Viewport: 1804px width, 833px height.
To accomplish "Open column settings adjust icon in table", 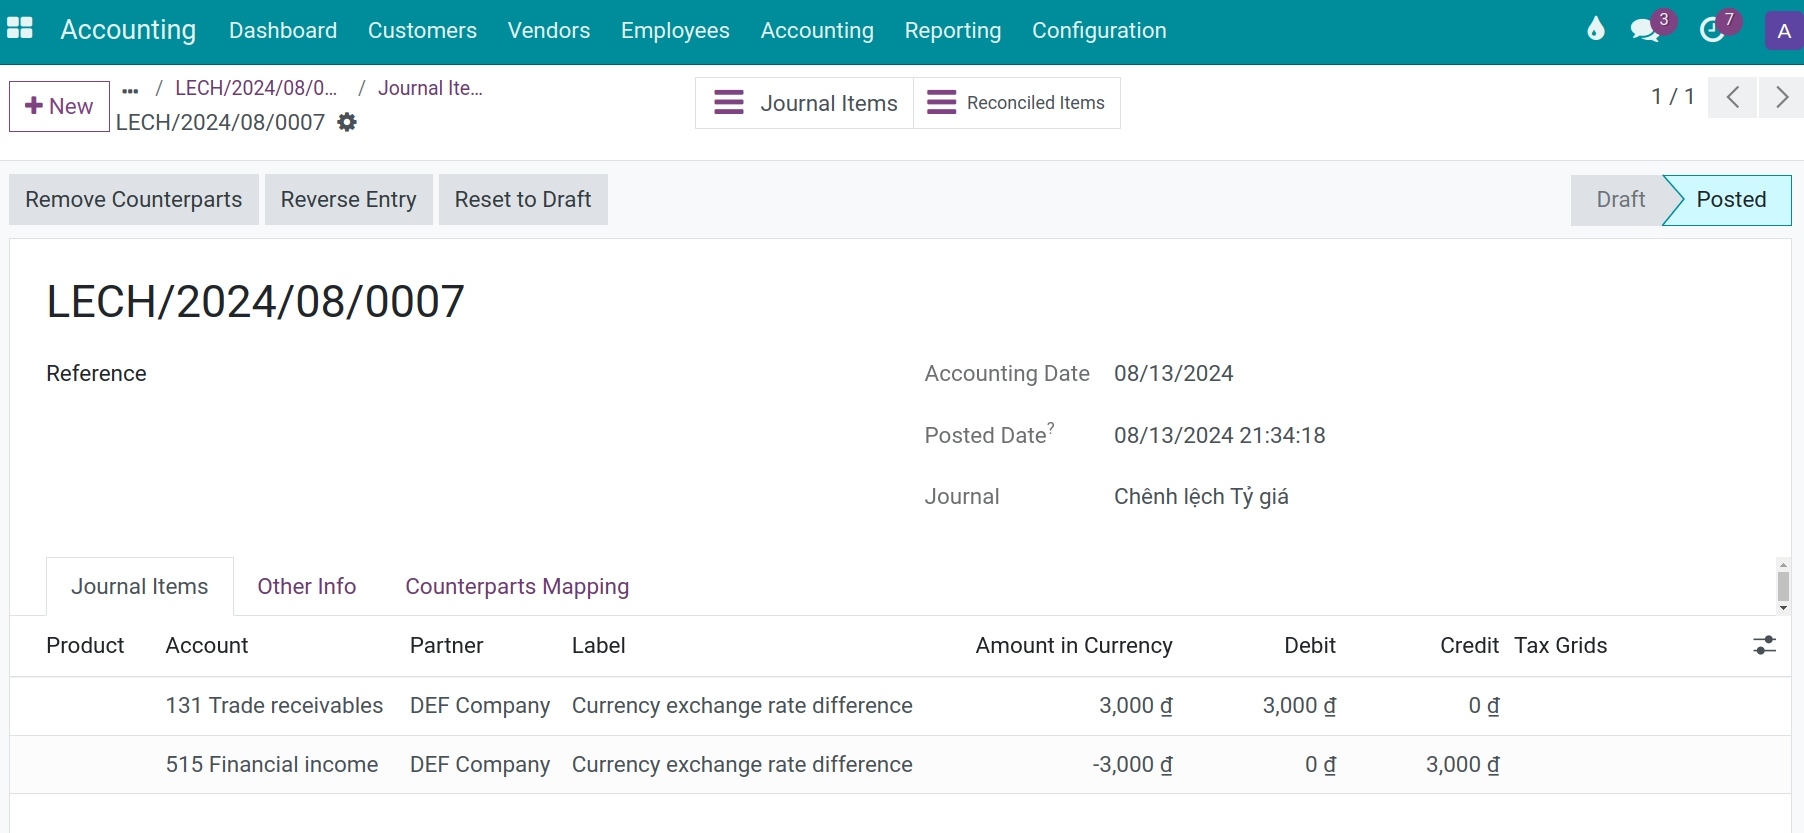I will click(1764, 646).
